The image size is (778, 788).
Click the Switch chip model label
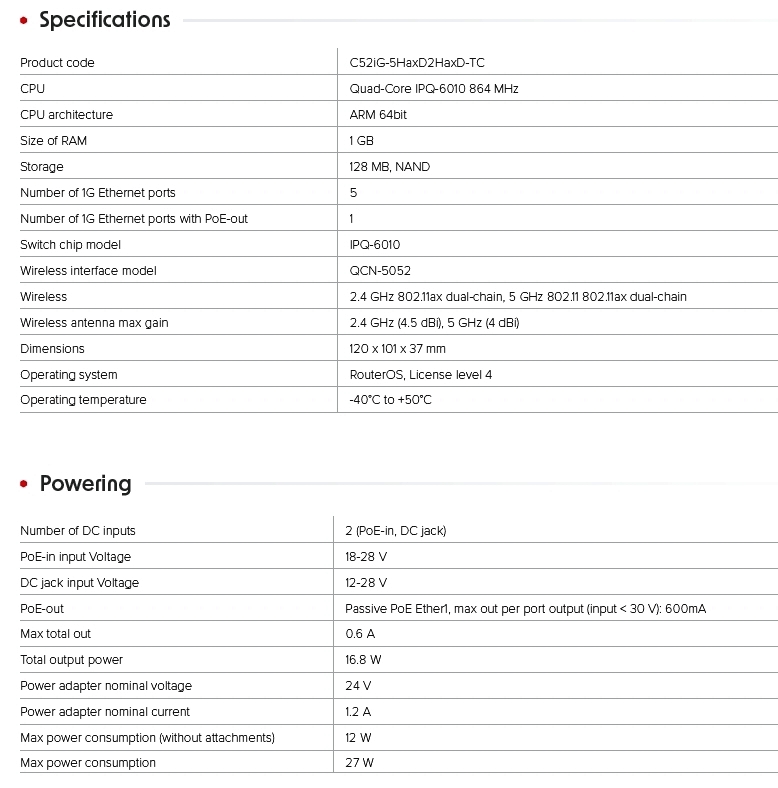tap(70, 245)
